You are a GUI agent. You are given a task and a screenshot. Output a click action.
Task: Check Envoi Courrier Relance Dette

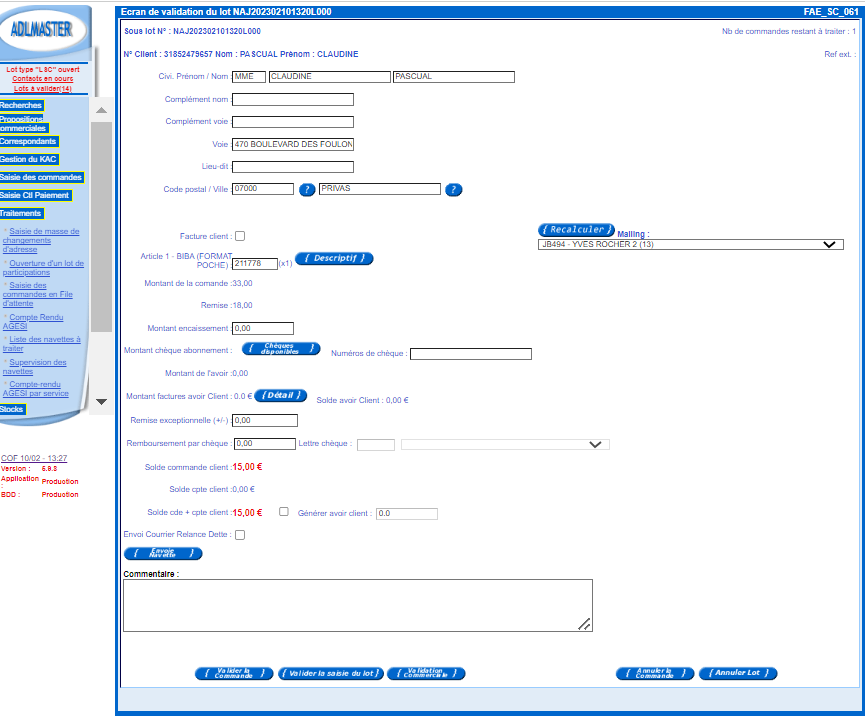point(240,535)
